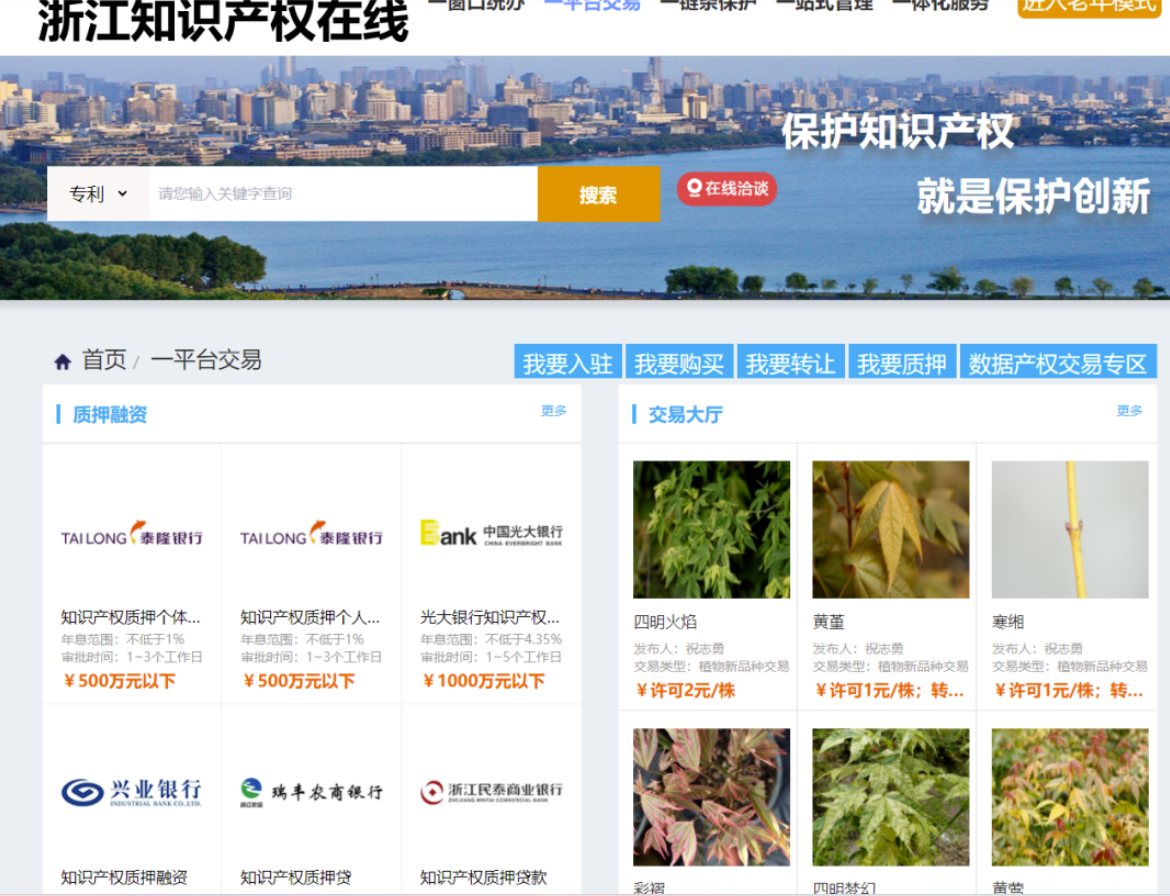1170x896 pixels.
Task: Select the 我要入驻 tab
Action: 568,362
